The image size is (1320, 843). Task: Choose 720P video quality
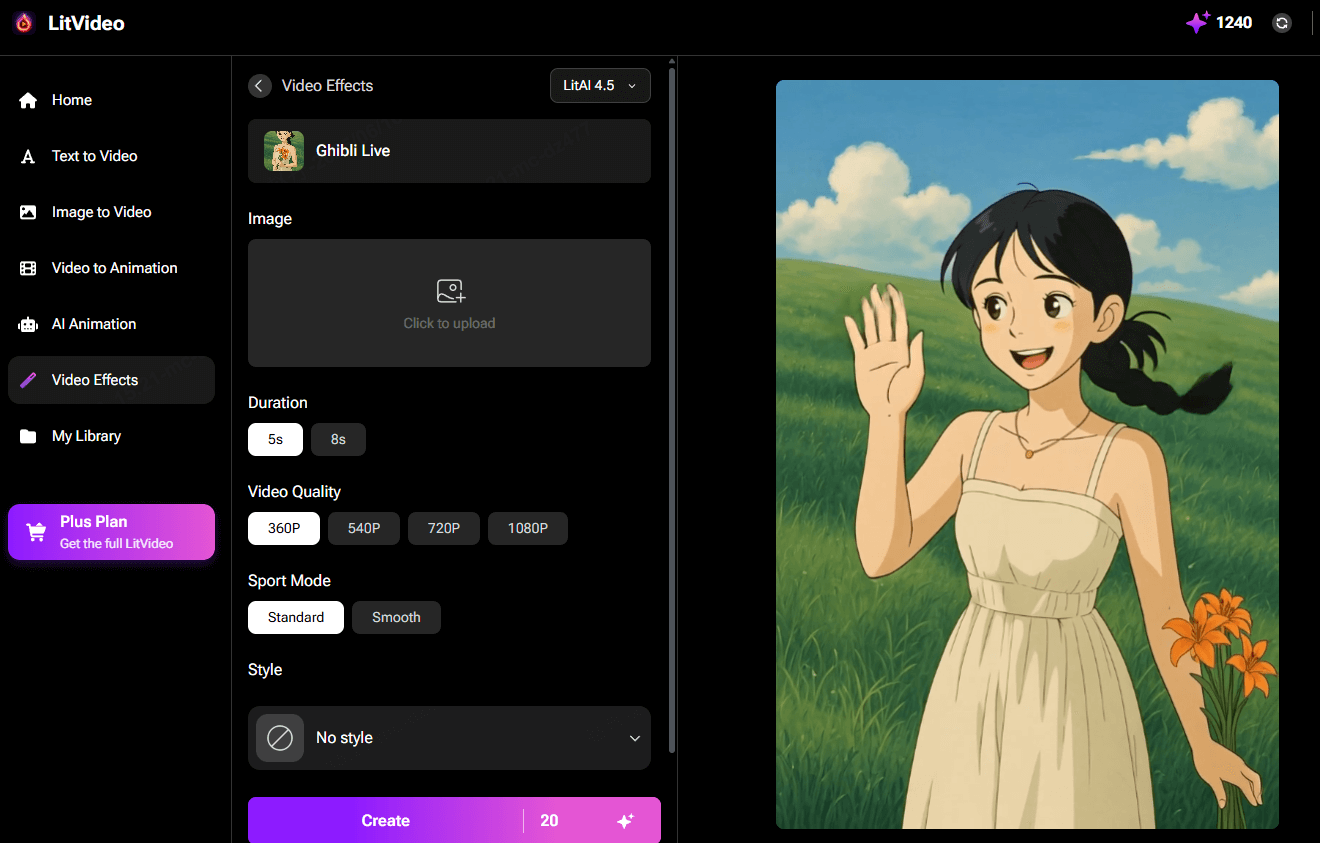tap(444, 529)
